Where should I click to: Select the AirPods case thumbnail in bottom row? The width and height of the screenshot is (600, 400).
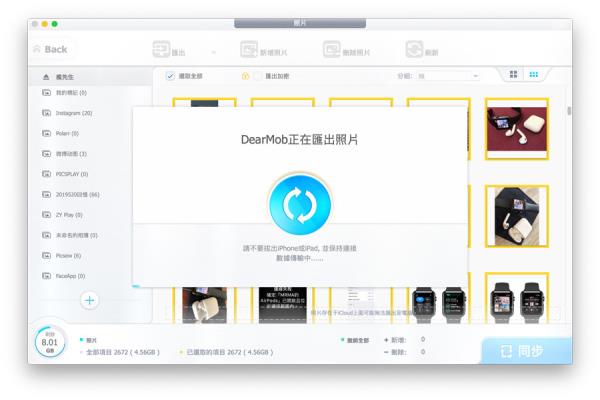click(x=204, y=305)
